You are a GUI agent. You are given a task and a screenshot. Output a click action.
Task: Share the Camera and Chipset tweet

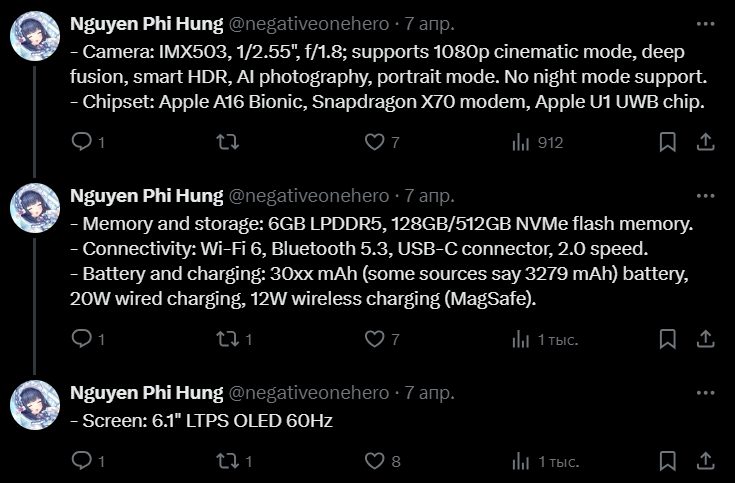704,142
